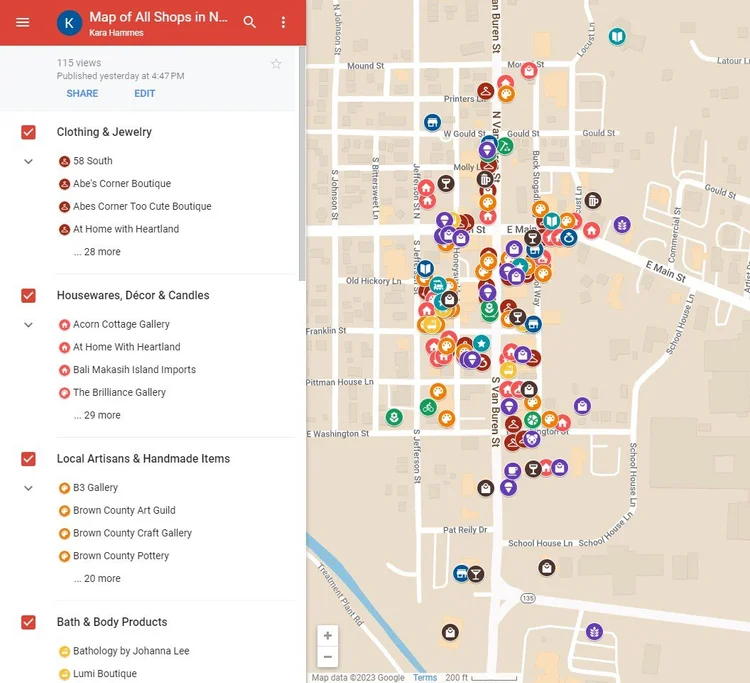Image resolution: width=750 pixels, height=683 pixels.
Task: Click the teal star marker near Franklin St
Action: (482, 343)
